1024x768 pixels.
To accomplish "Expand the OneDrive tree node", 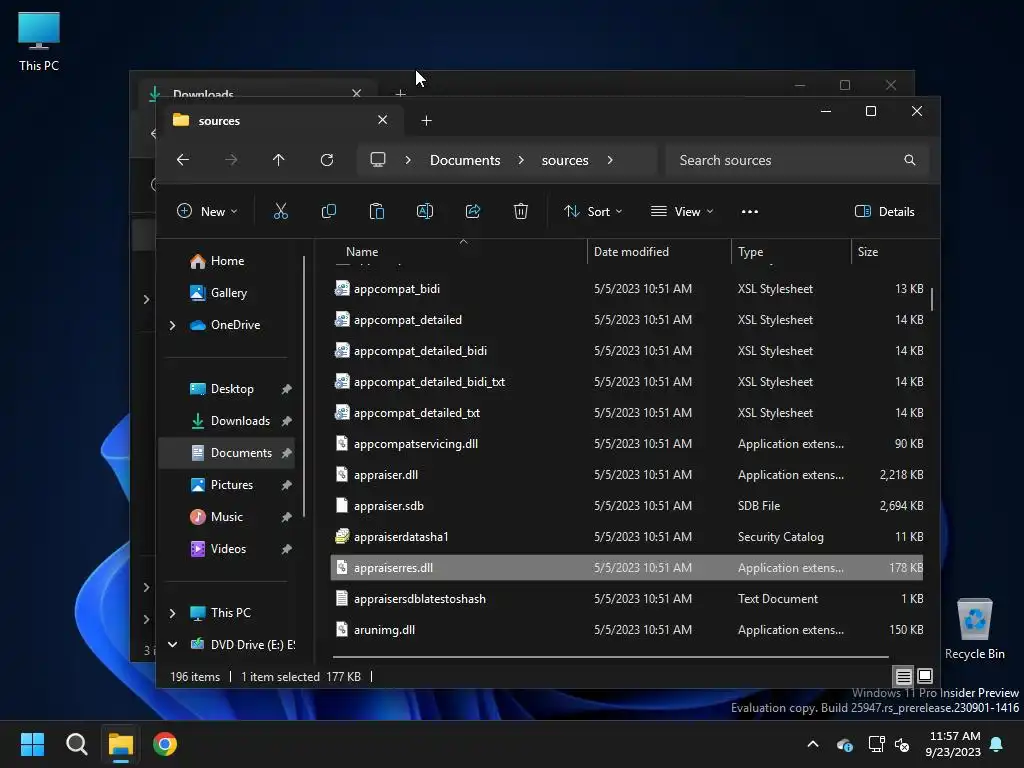I will pos(172,325).
